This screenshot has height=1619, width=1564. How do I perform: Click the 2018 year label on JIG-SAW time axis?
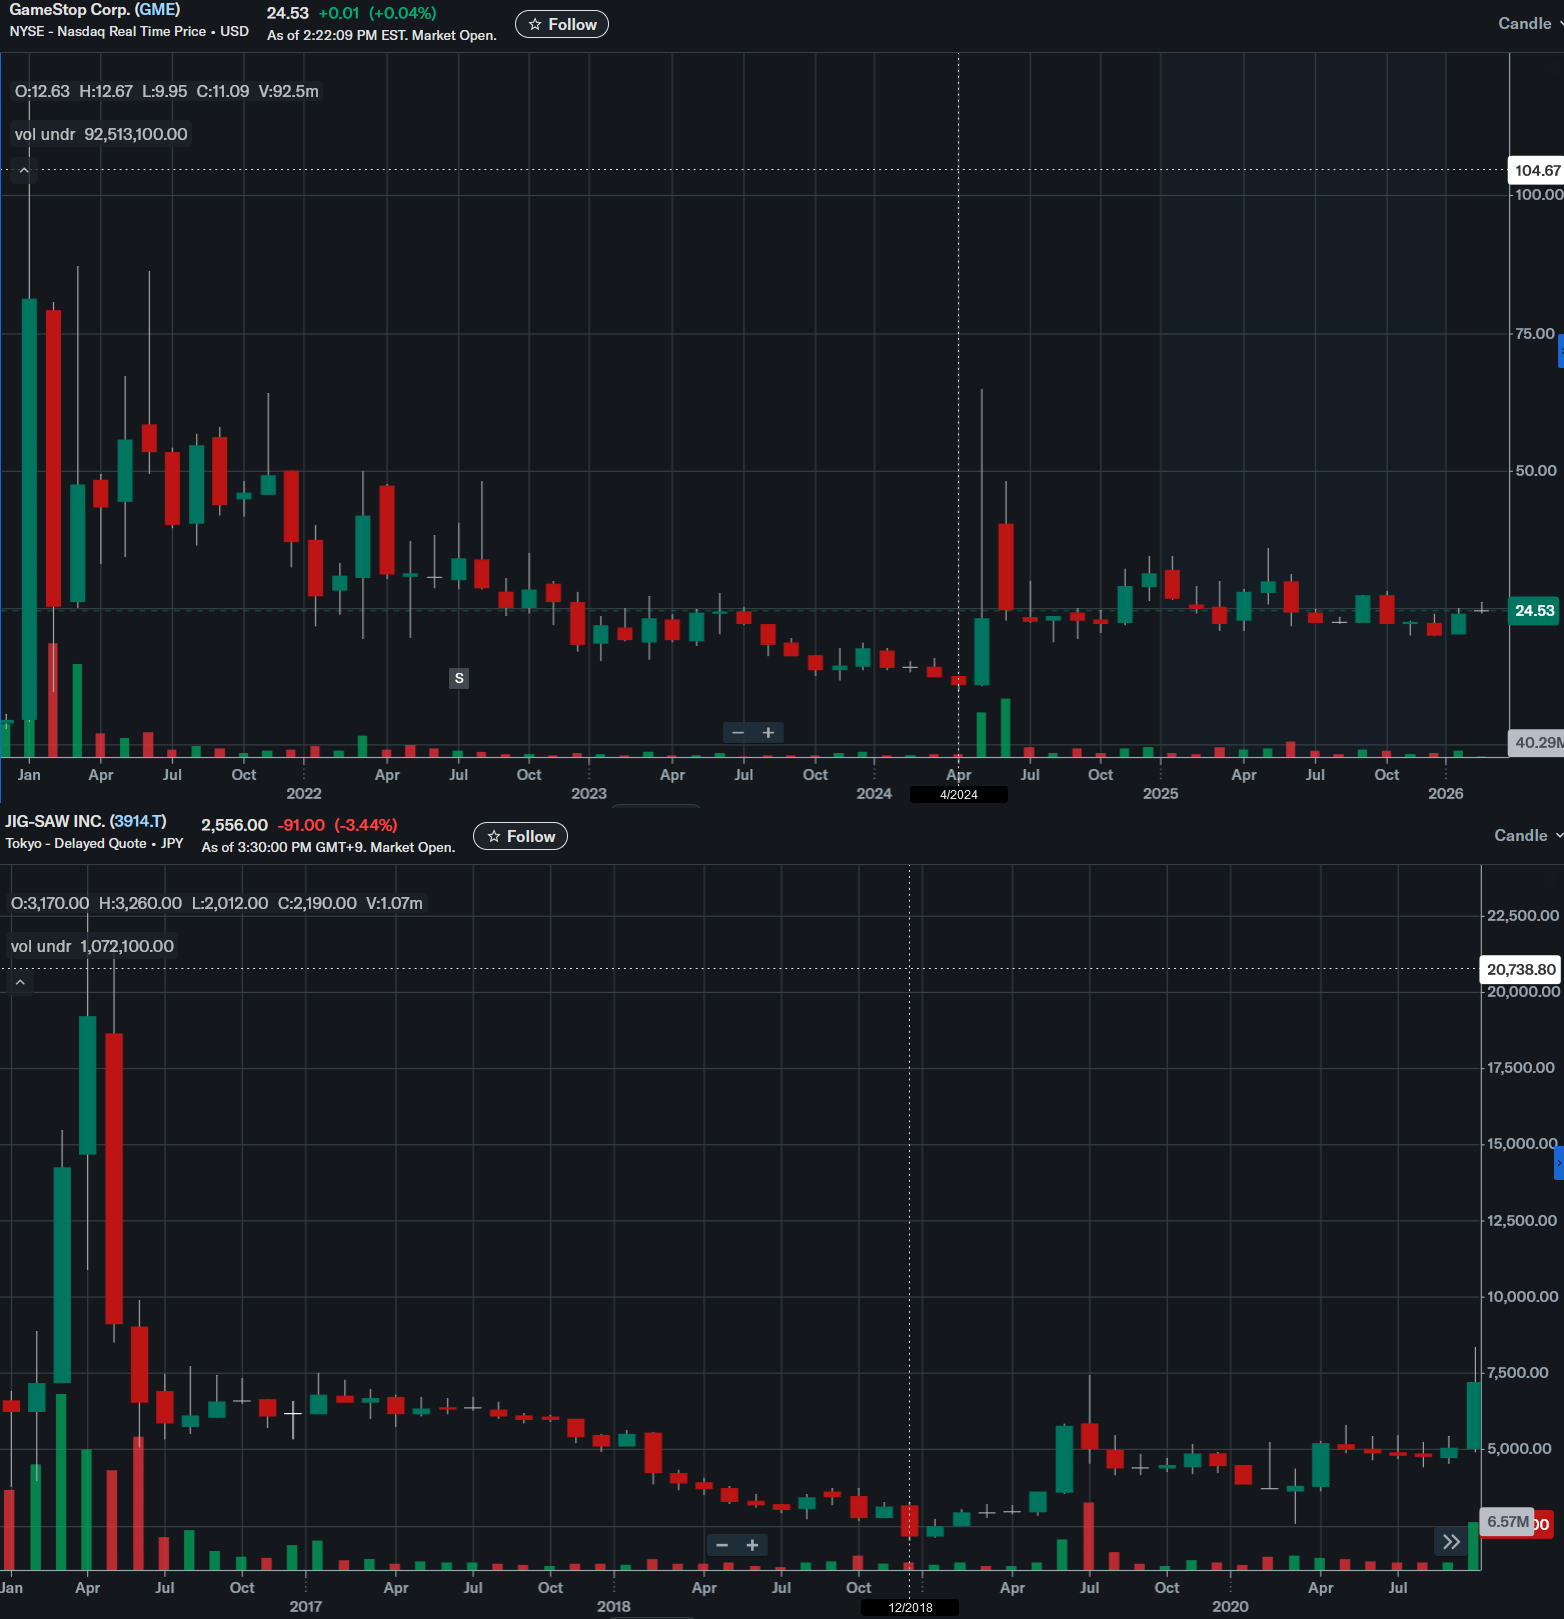[x=614, y=1606]
